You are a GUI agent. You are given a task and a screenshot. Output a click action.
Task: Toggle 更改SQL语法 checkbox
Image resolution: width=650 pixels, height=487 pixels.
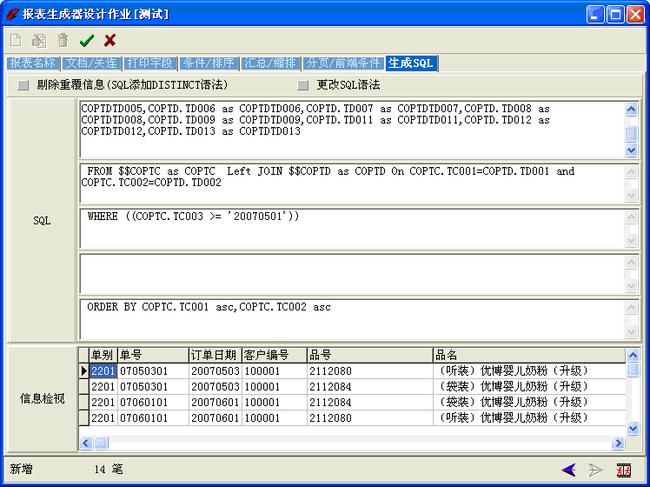click(303, 85)
